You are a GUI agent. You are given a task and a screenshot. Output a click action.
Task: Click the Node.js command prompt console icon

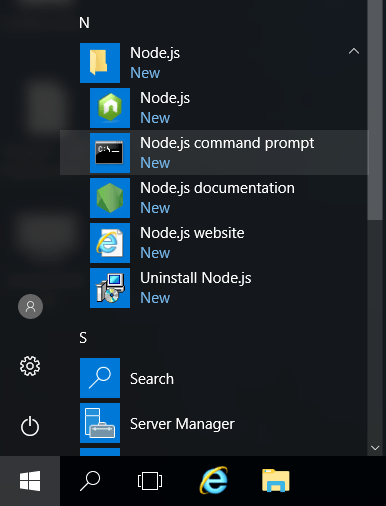[110, 153]
